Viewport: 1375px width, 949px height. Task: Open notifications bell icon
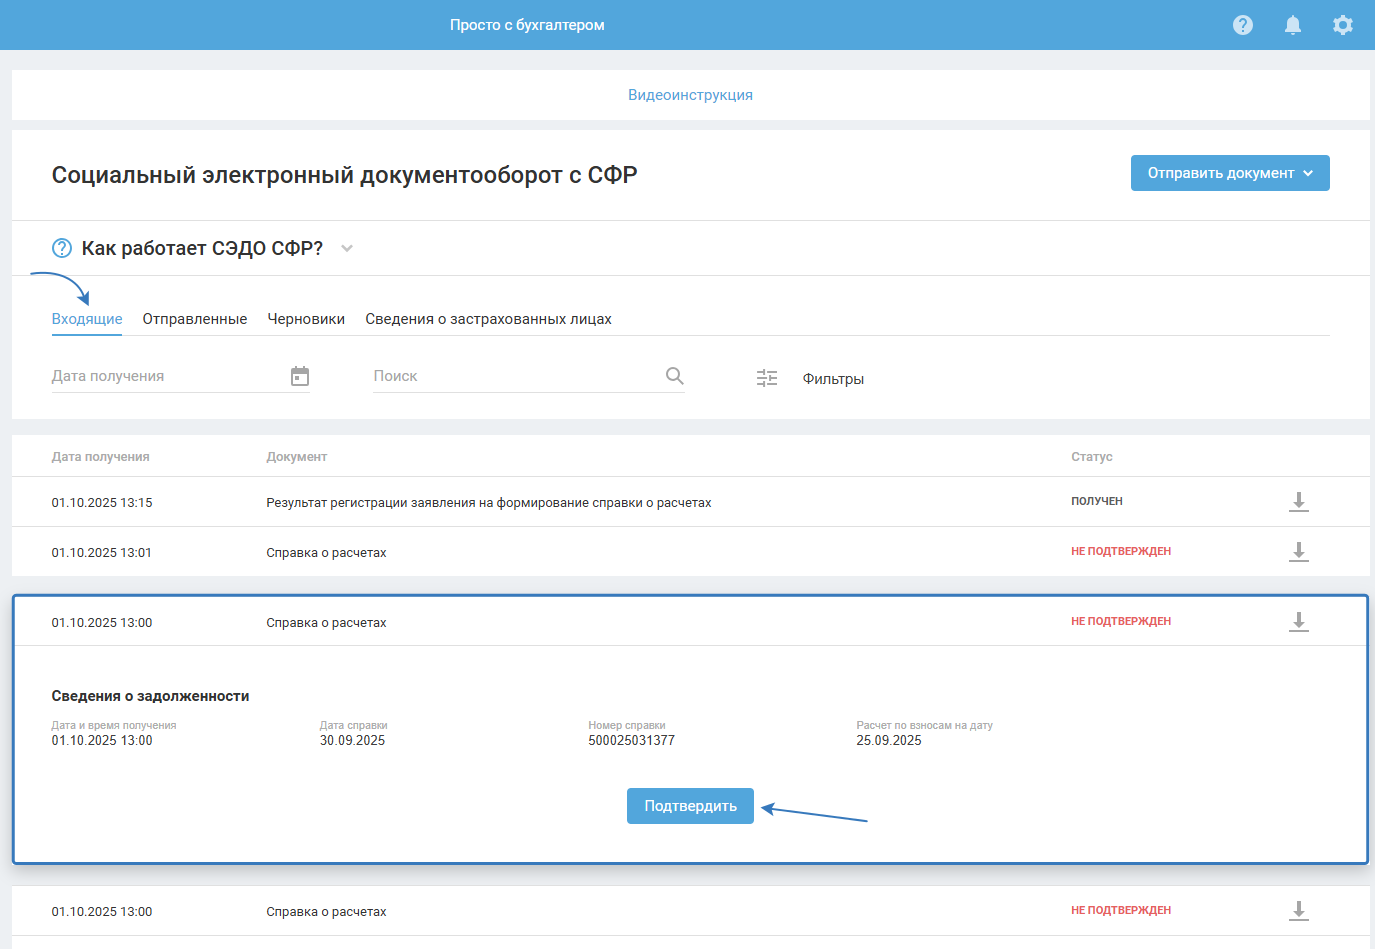pyautogui.click(x=1293, y=25)
